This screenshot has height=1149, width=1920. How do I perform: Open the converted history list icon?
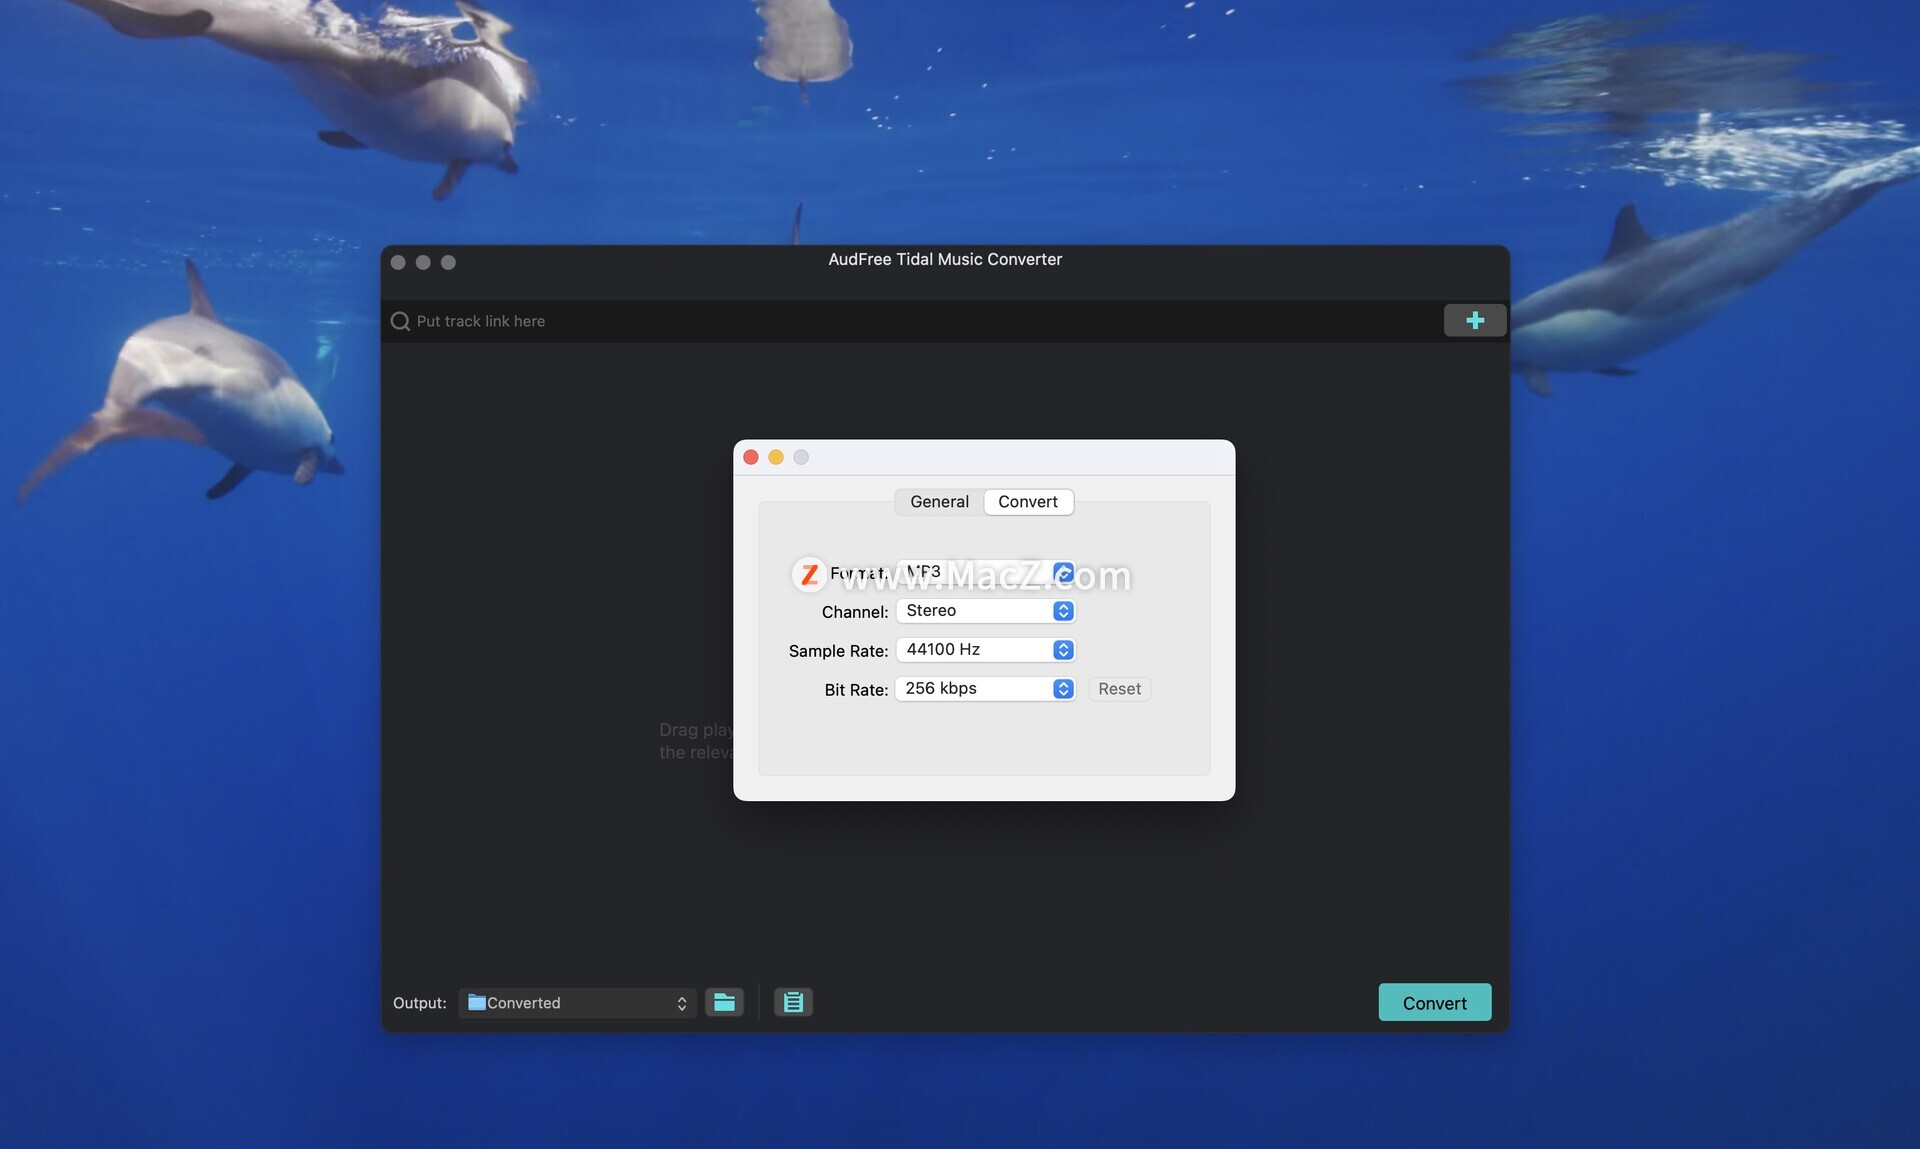pos(793,1002)
